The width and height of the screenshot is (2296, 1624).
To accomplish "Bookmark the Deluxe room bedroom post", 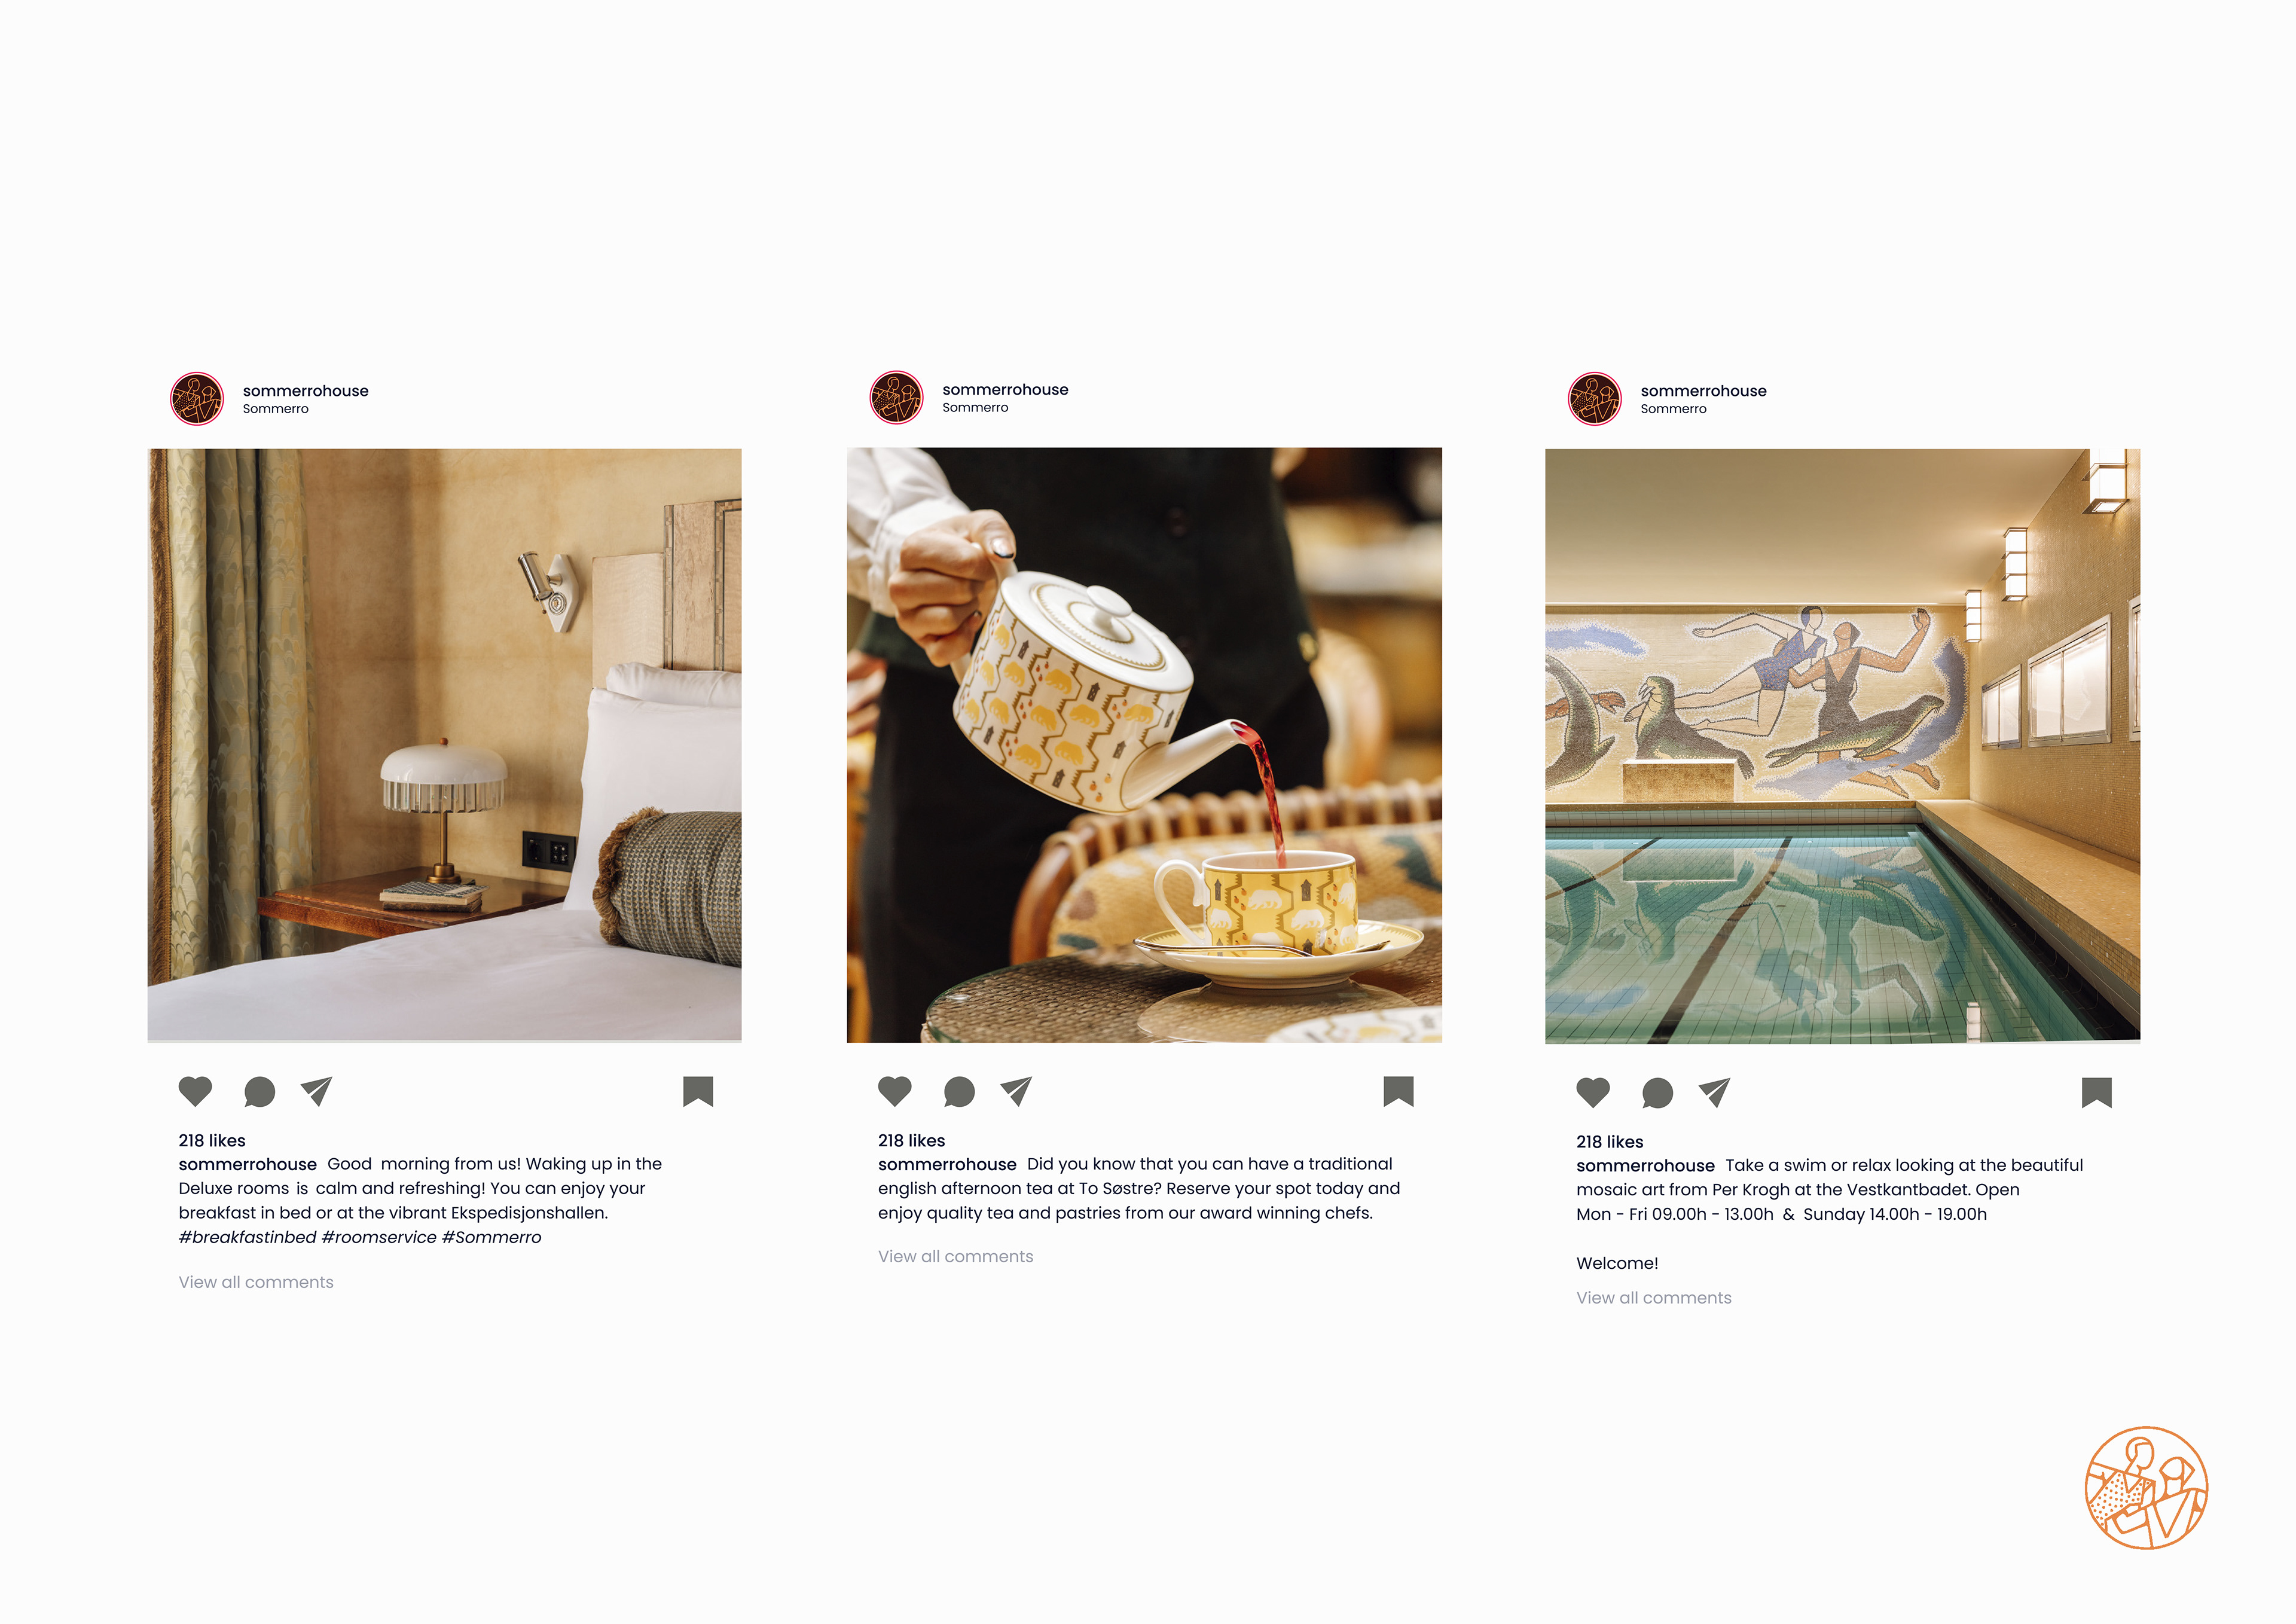I will point(698,1091).
